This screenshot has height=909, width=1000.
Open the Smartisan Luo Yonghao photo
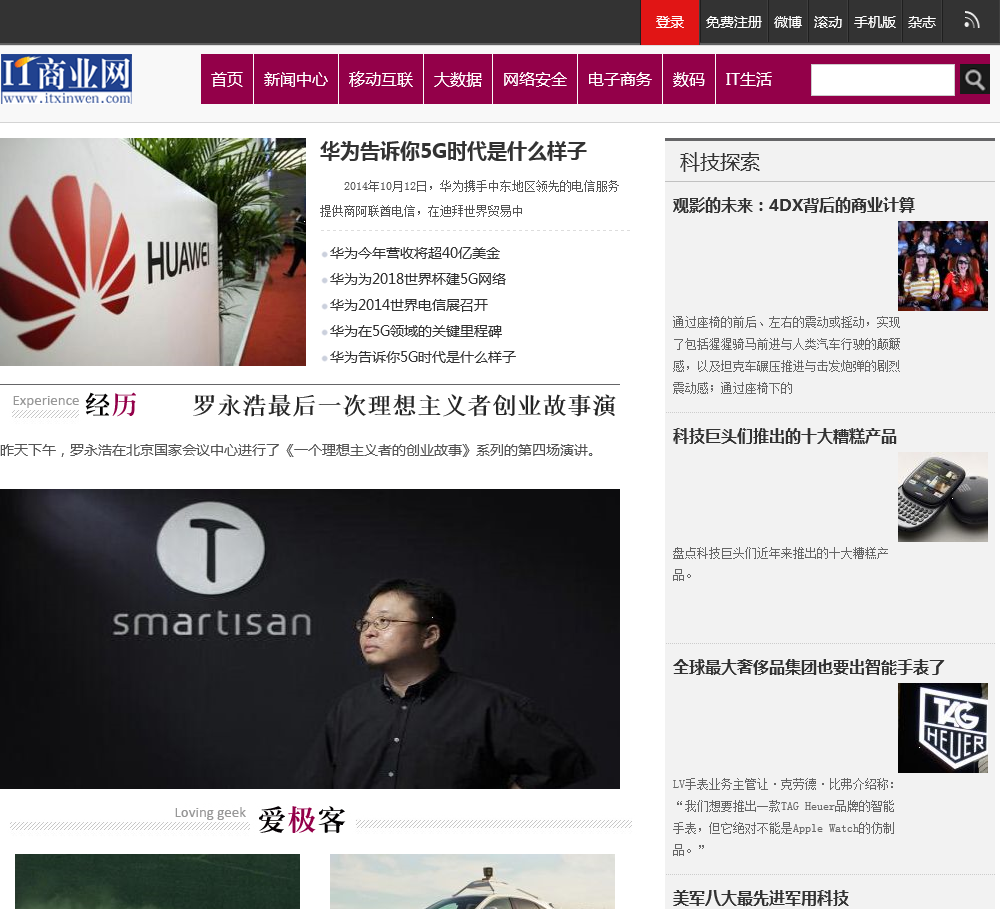click(x=310, y=639)
